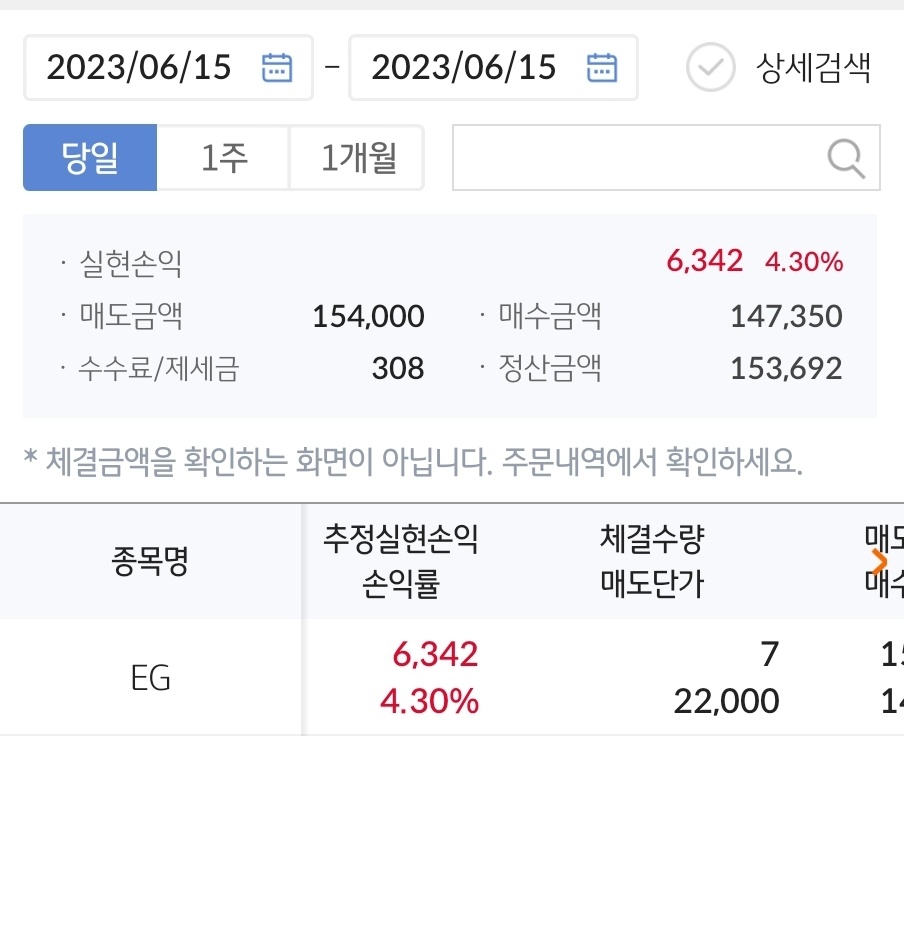Click the 추정실현손익 column header

point(401,539)
